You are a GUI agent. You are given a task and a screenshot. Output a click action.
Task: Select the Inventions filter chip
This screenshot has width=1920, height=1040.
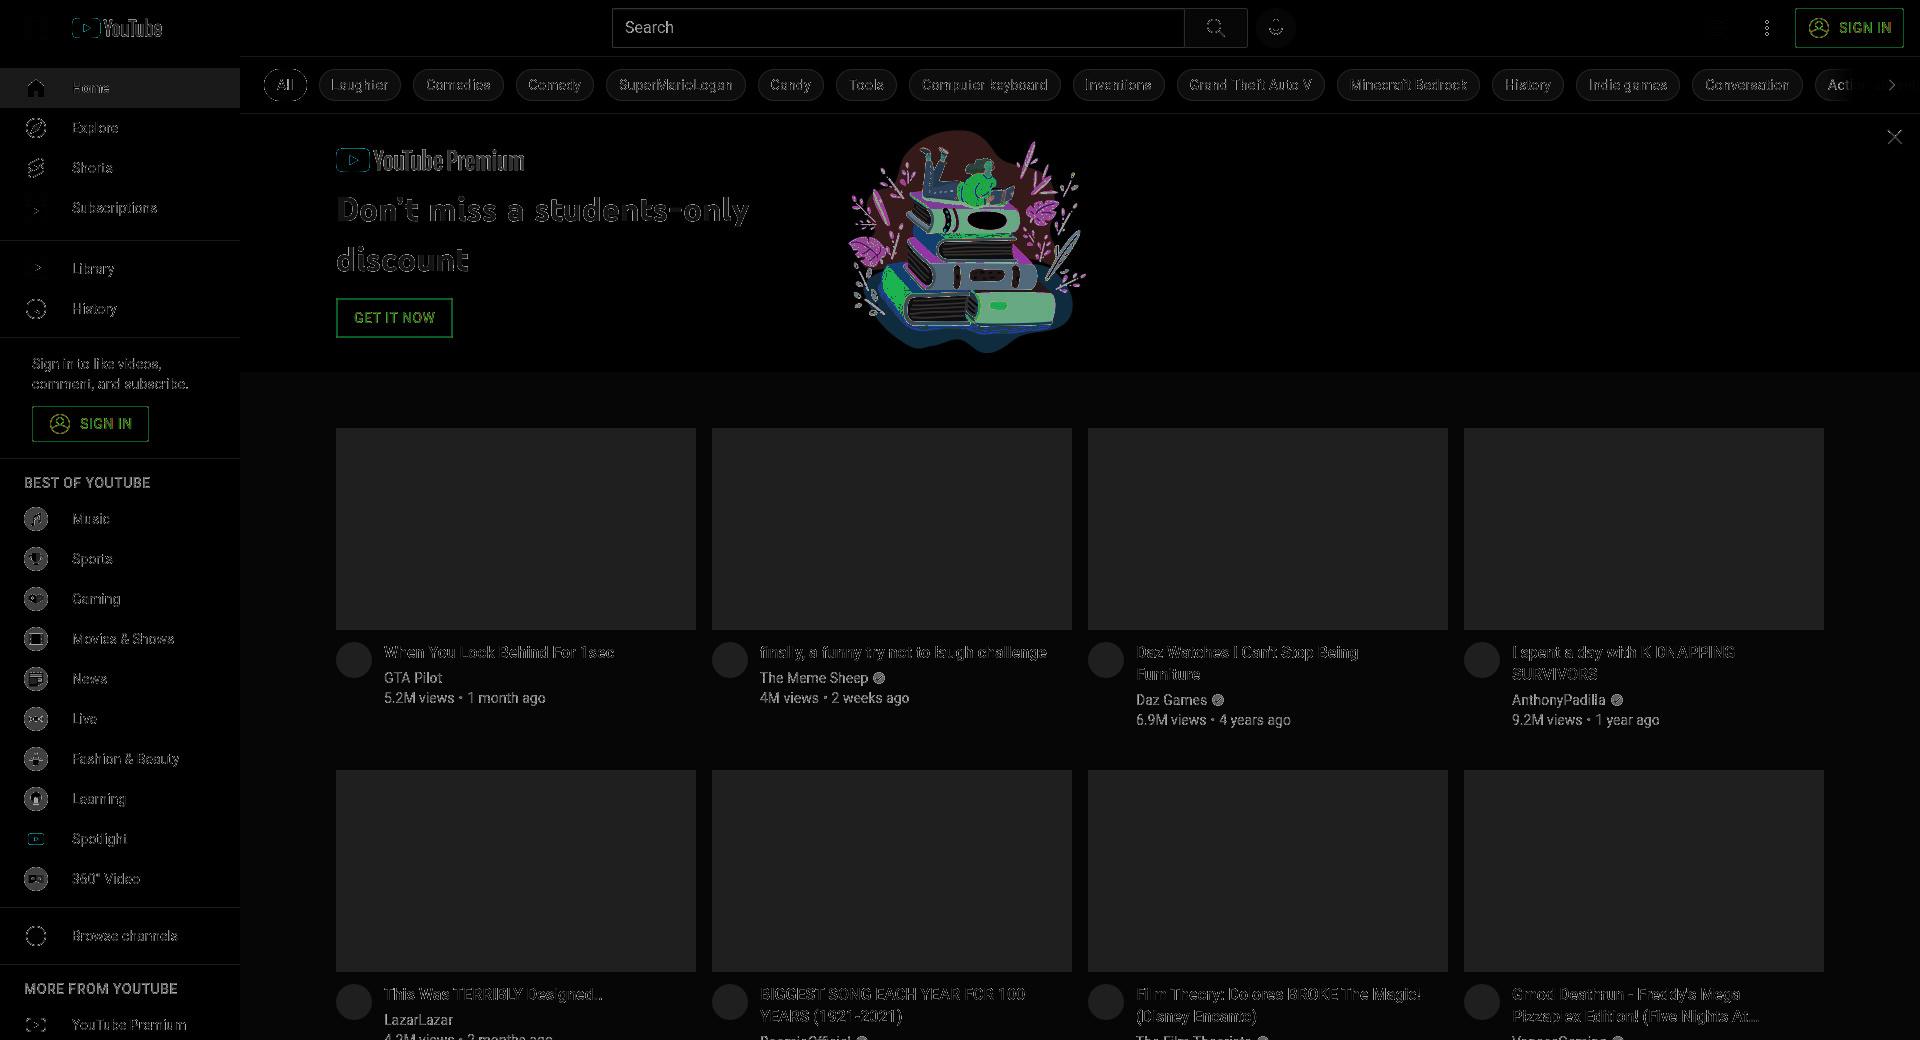pyautogui.click(x=1118, y=85)
